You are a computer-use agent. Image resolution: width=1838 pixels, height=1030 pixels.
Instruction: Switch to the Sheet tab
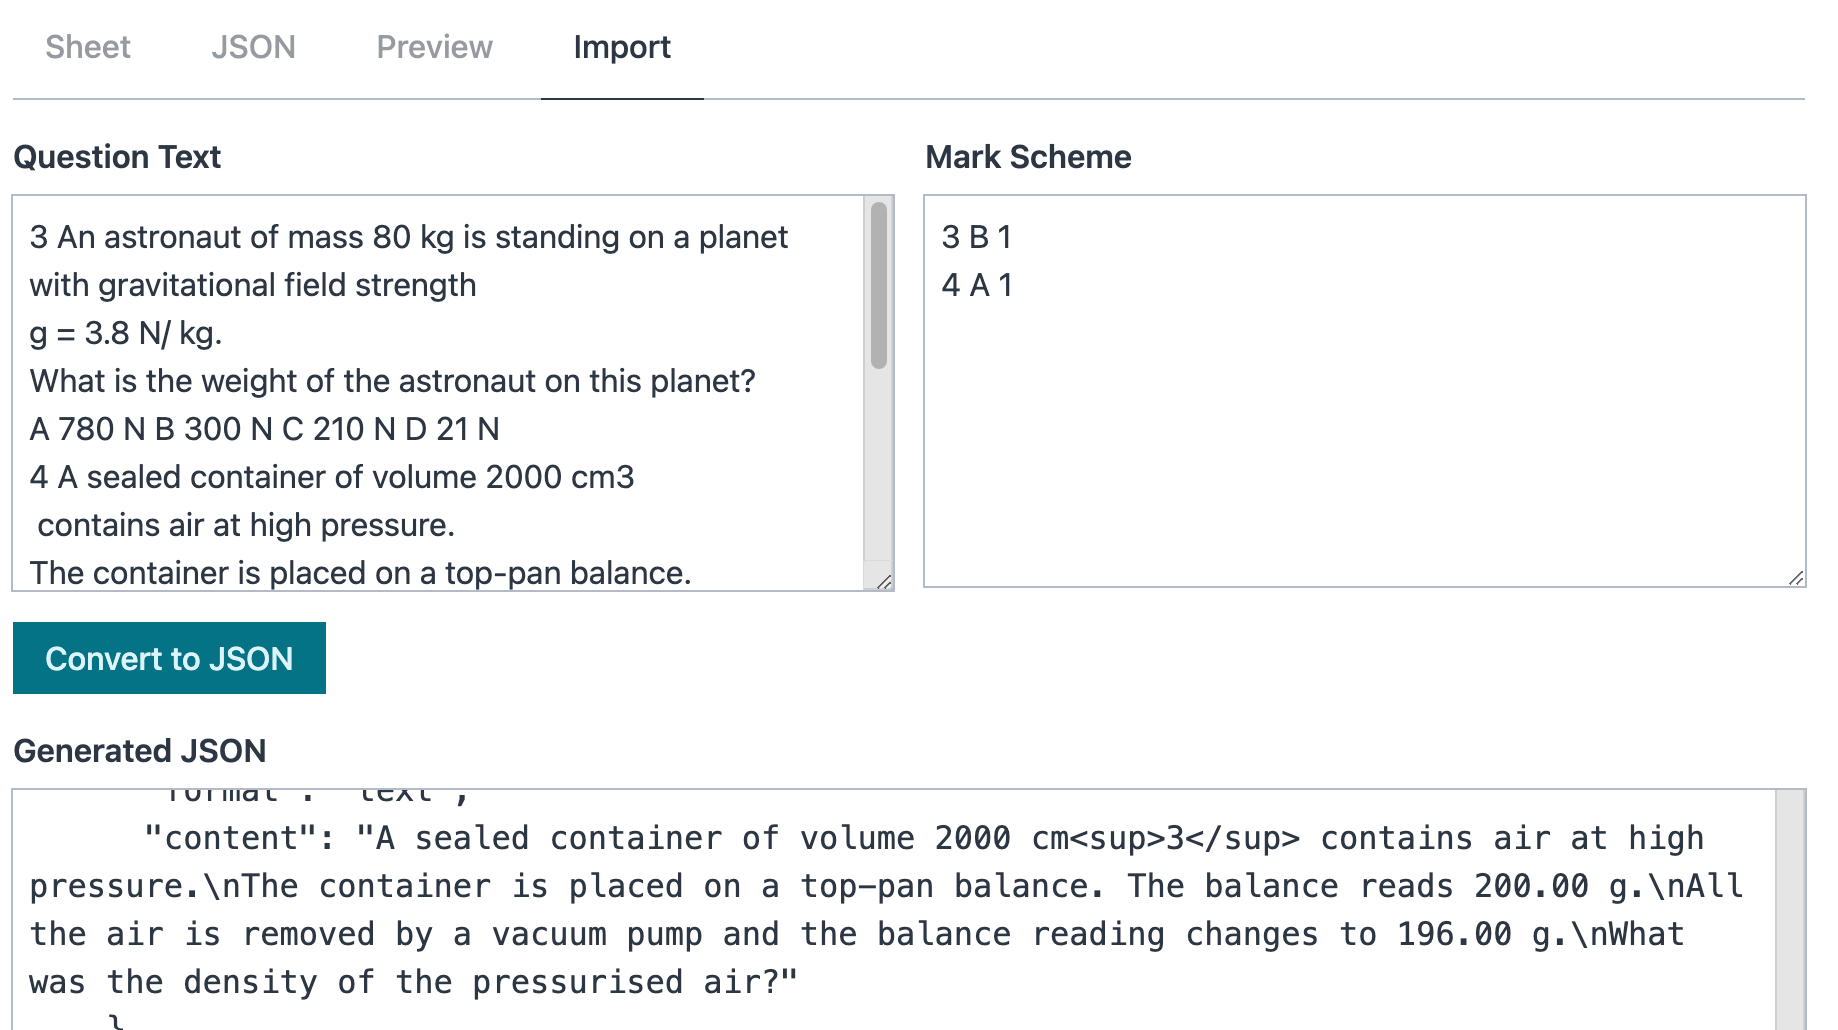pos(88,47)
